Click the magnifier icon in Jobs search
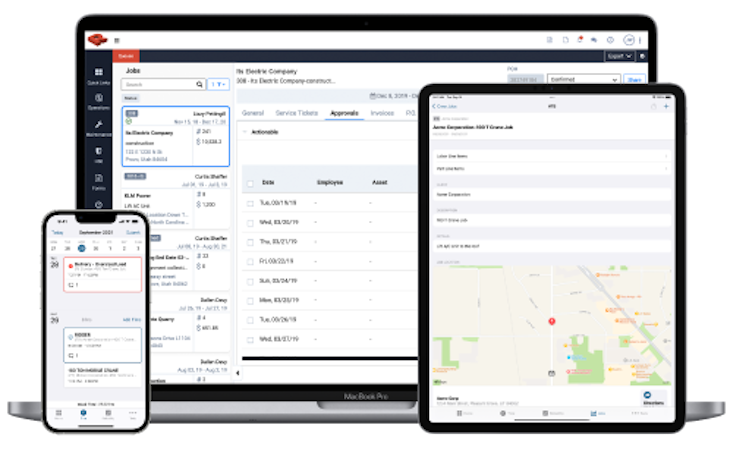Screen dimensions: 733x450 point(200,84)
